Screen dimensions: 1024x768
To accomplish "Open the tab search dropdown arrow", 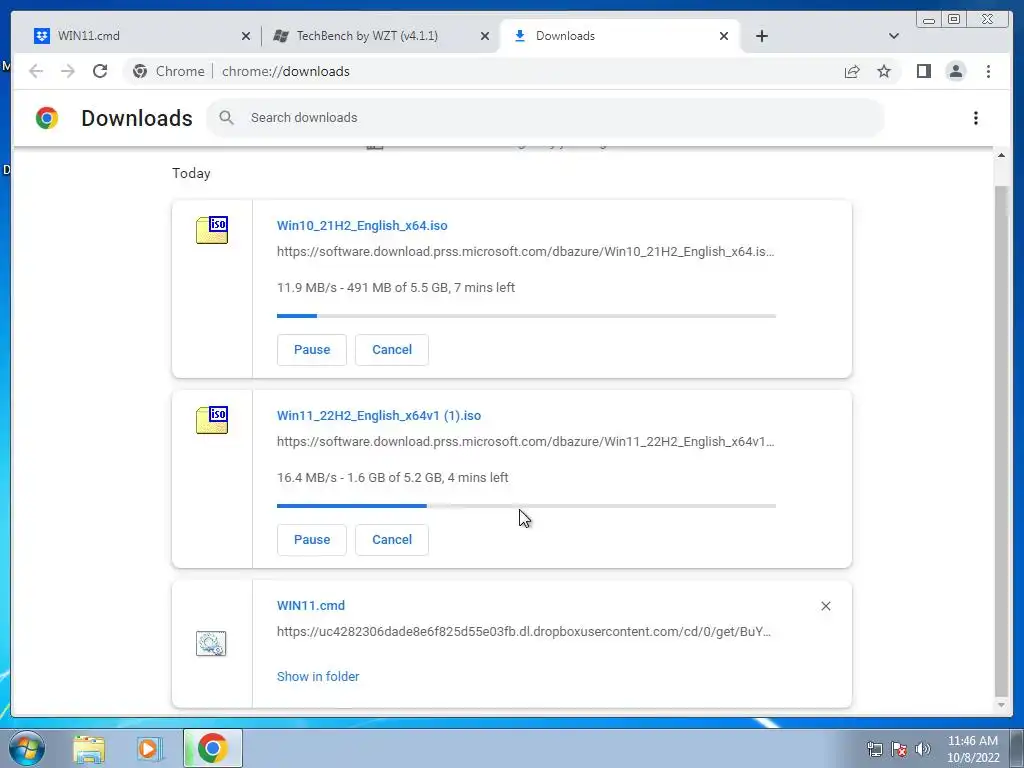I will point(894,36).
